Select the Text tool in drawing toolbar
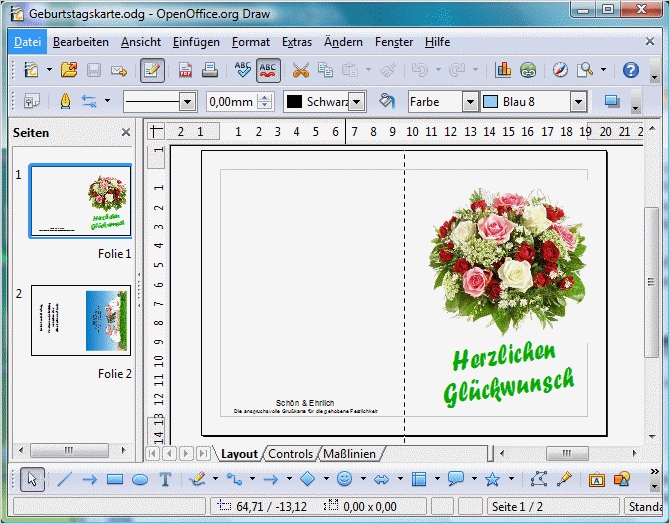670x524 pixels. pos(166,479)
